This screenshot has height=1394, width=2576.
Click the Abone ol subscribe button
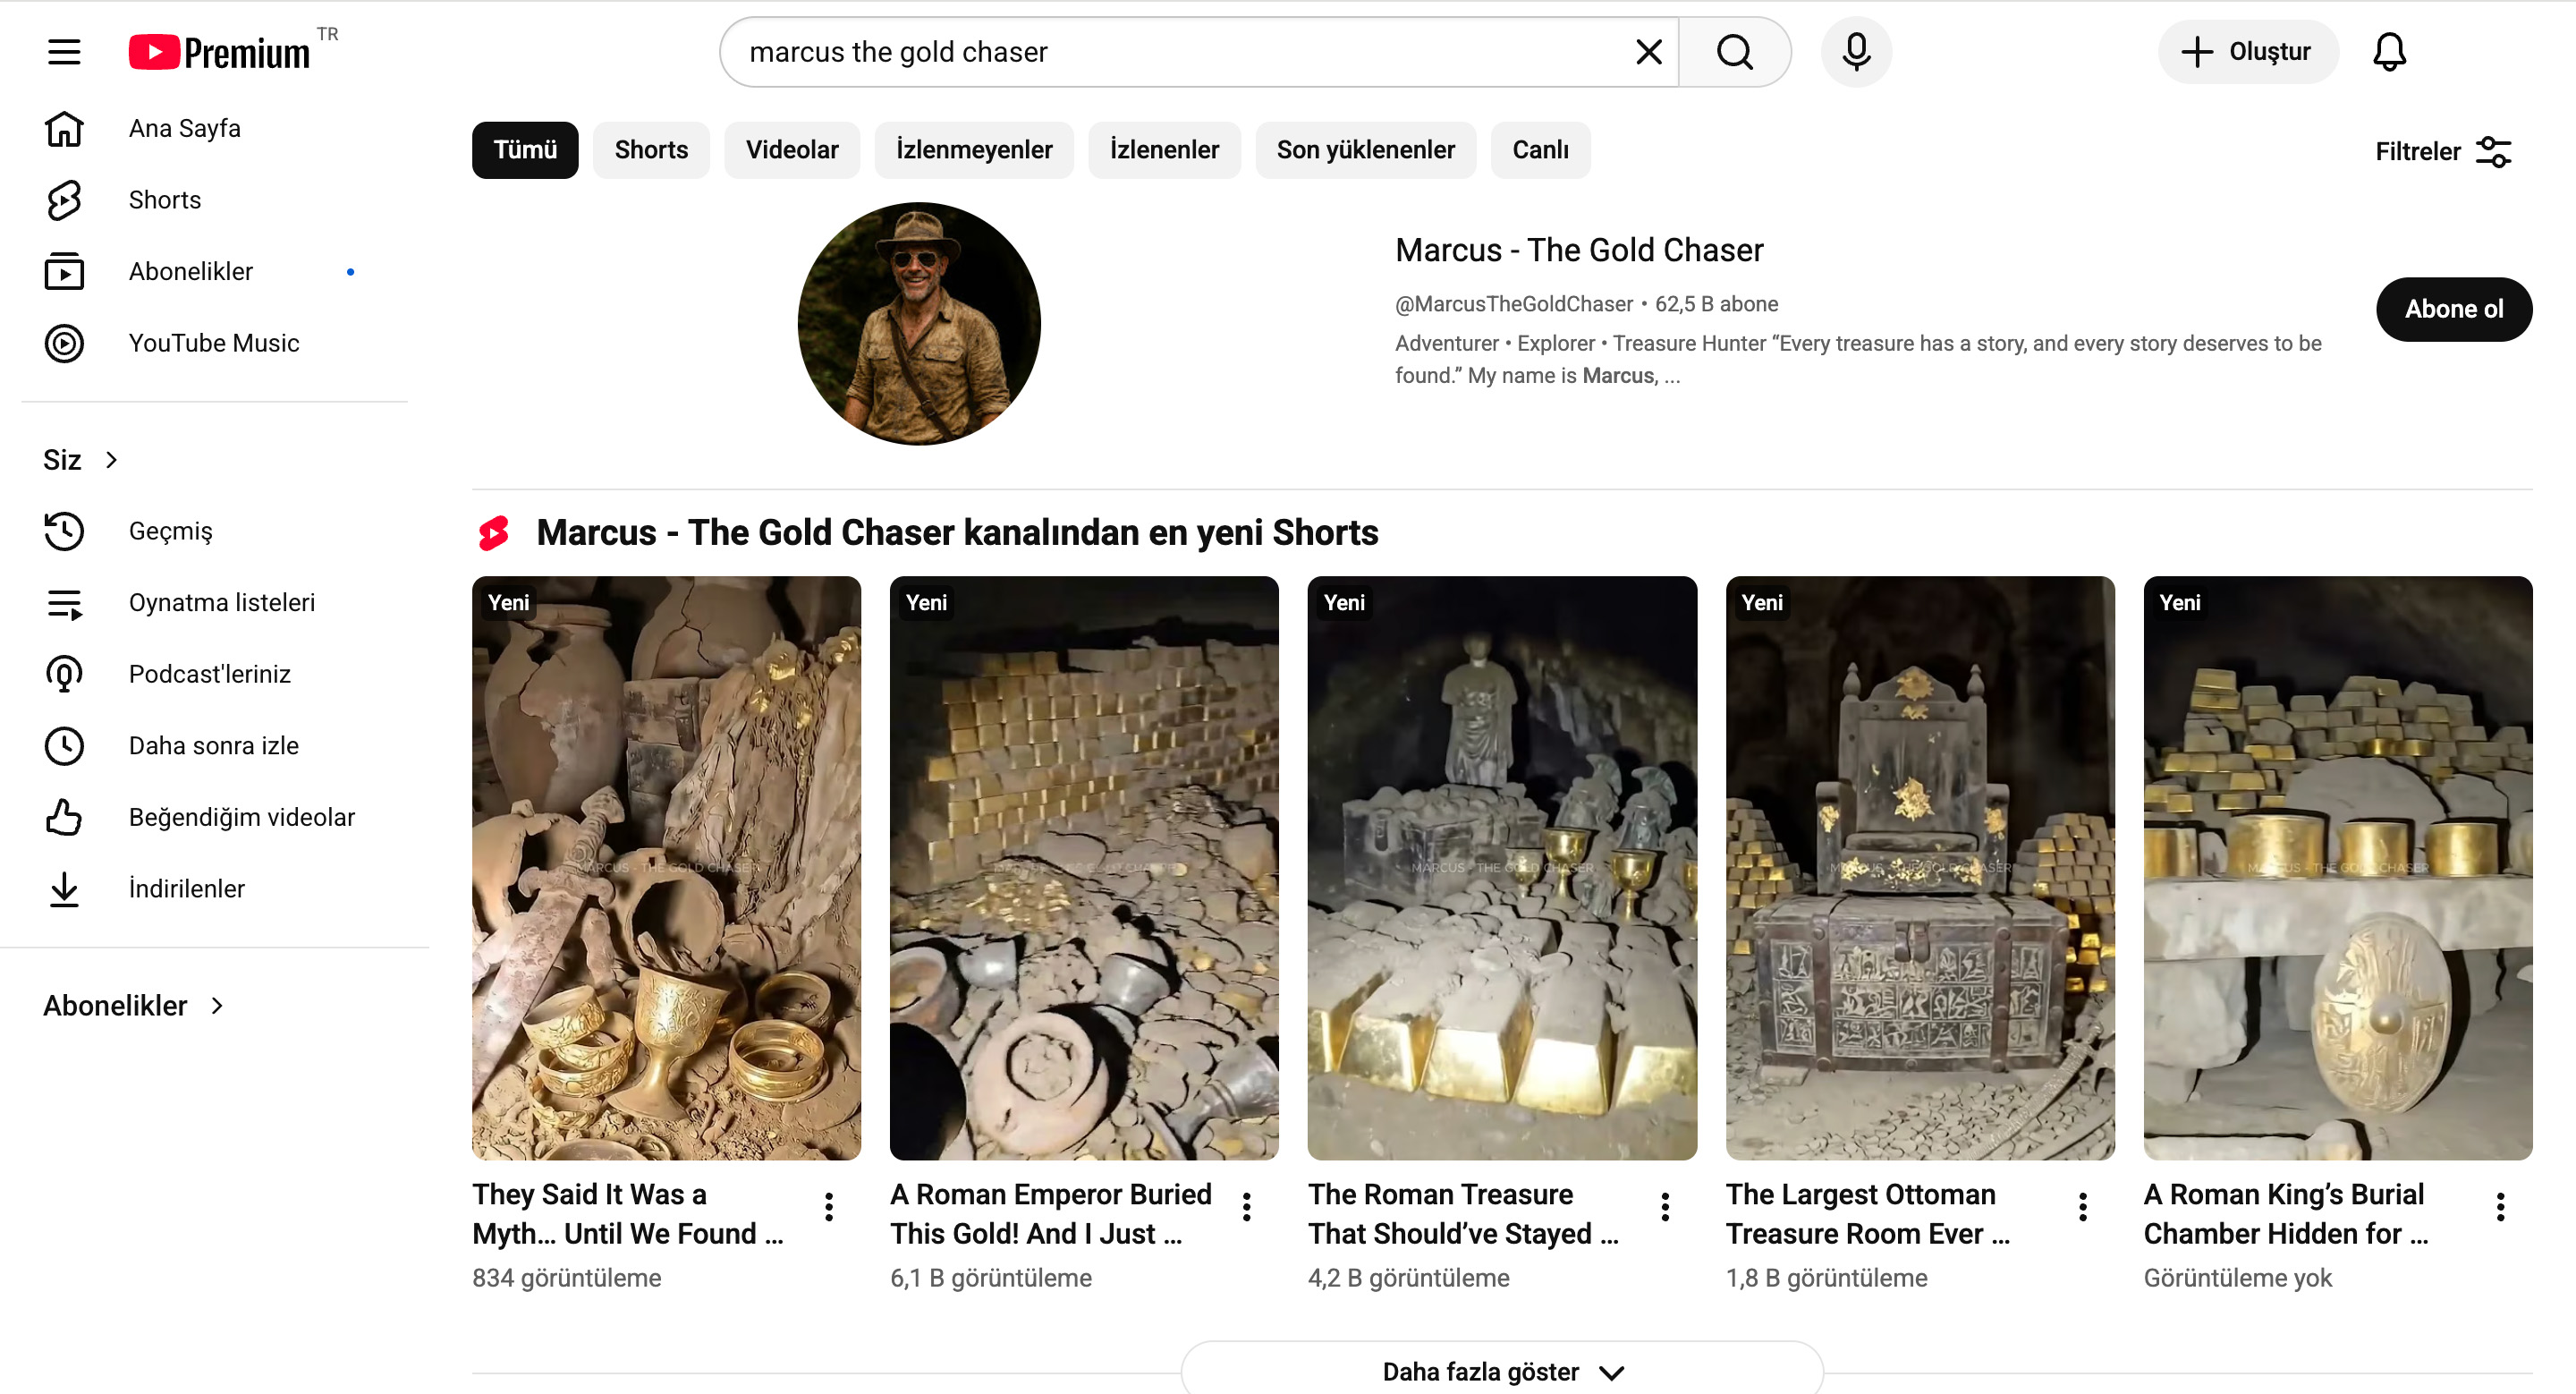(x=2452, y=309)
